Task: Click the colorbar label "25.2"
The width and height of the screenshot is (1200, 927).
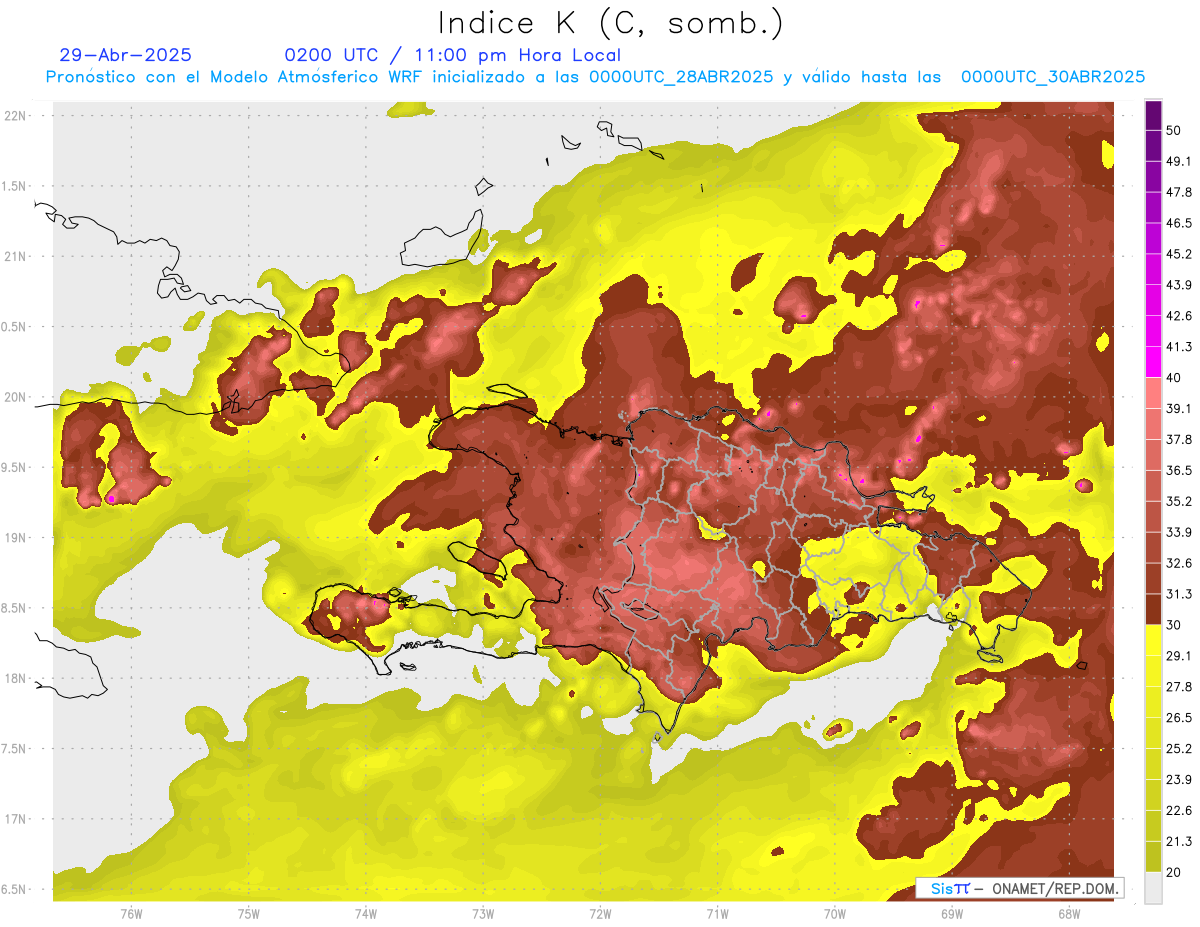Action: click(x=1179, y=749)
